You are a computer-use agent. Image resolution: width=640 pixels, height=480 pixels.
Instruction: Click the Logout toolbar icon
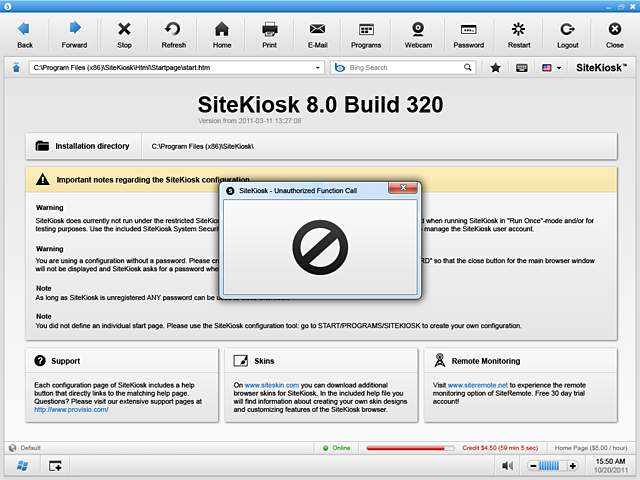567,33
